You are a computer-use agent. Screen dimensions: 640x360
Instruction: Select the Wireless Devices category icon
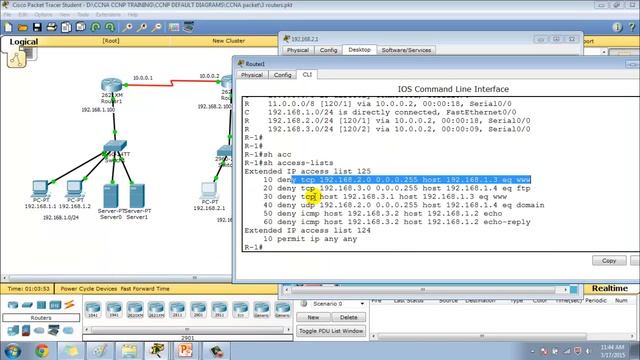(55, 305)
